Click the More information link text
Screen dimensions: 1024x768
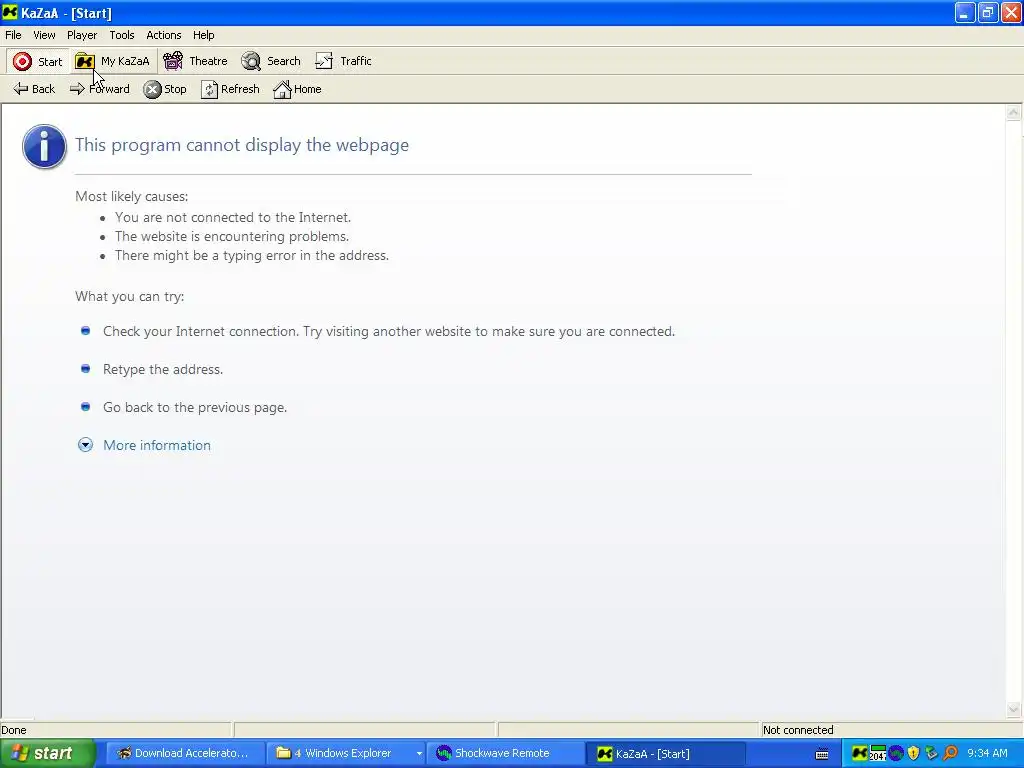157,445
